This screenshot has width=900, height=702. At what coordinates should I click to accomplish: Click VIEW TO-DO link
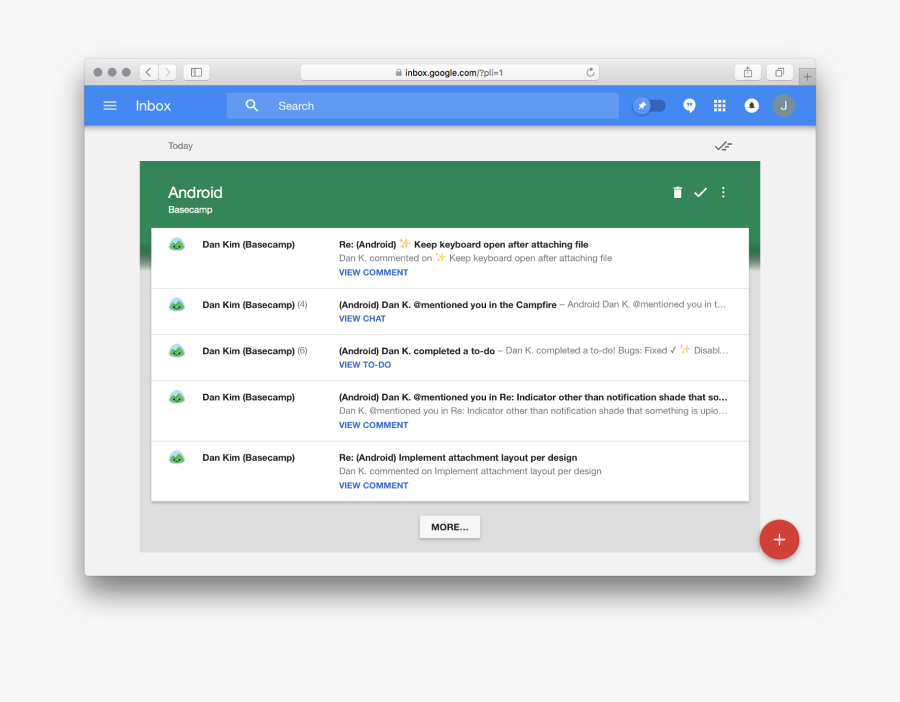(x=365, y=365)
